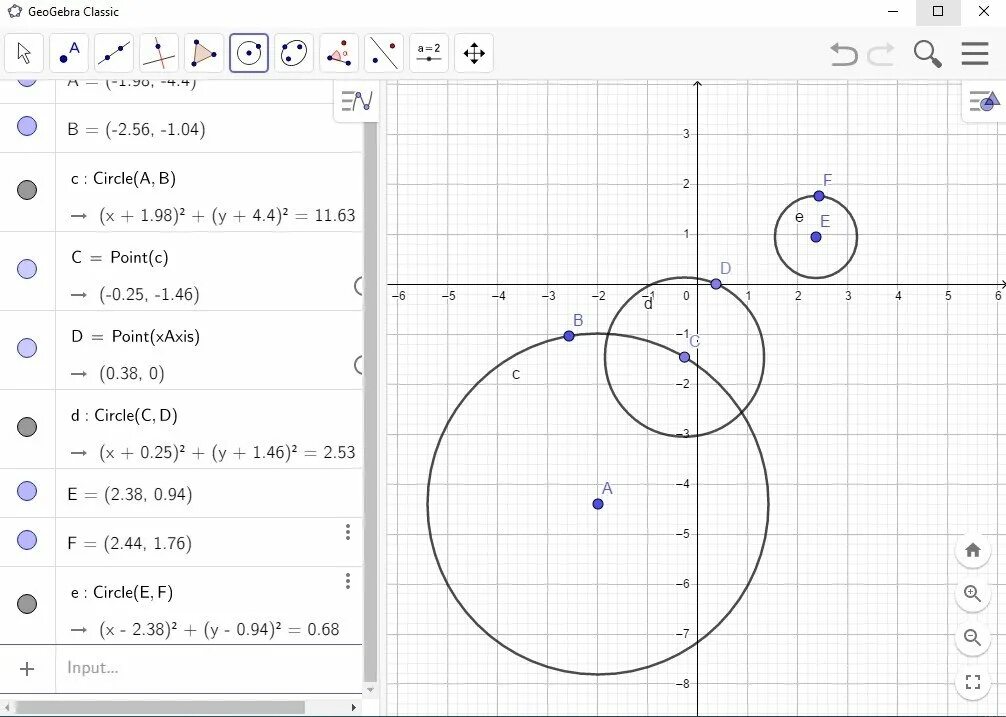The image size is (1006, 717).
Task: Open the Graphics view style bar
Action: [984, 101]
